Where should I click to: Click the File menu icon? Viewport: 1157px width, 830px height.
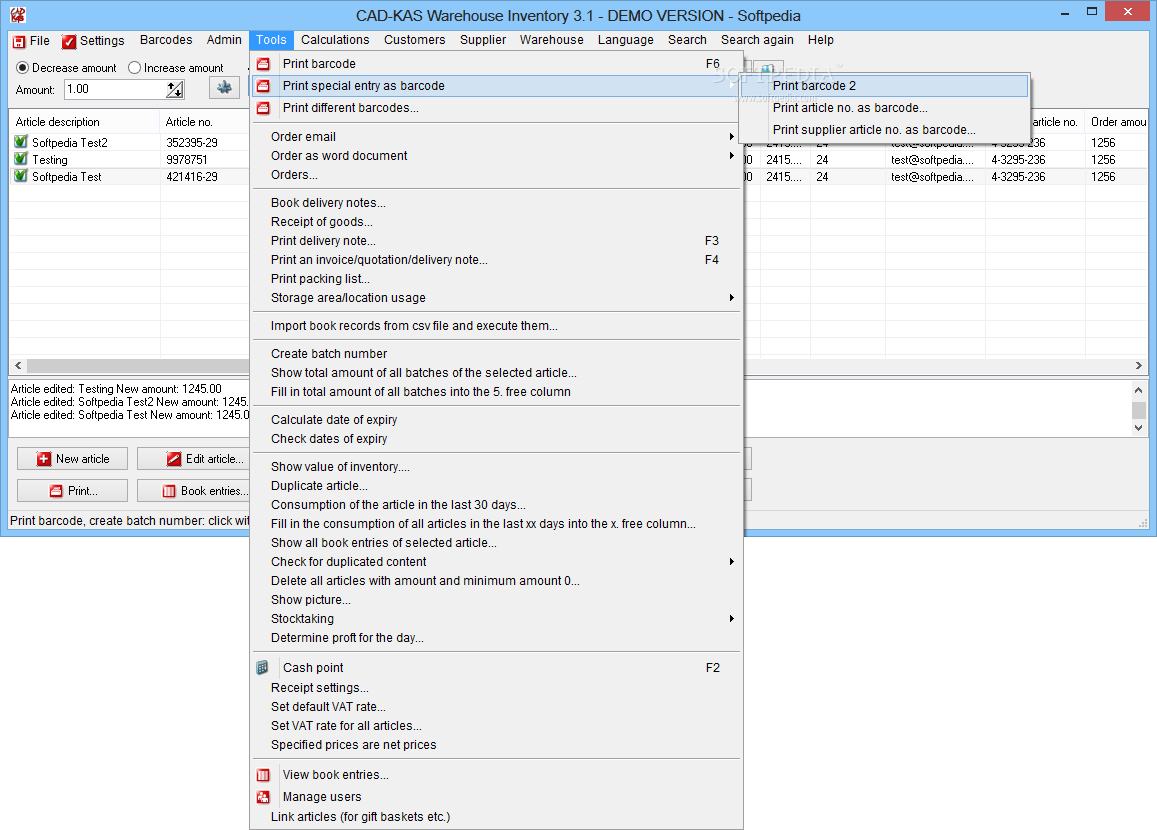(x=19, y=41)
